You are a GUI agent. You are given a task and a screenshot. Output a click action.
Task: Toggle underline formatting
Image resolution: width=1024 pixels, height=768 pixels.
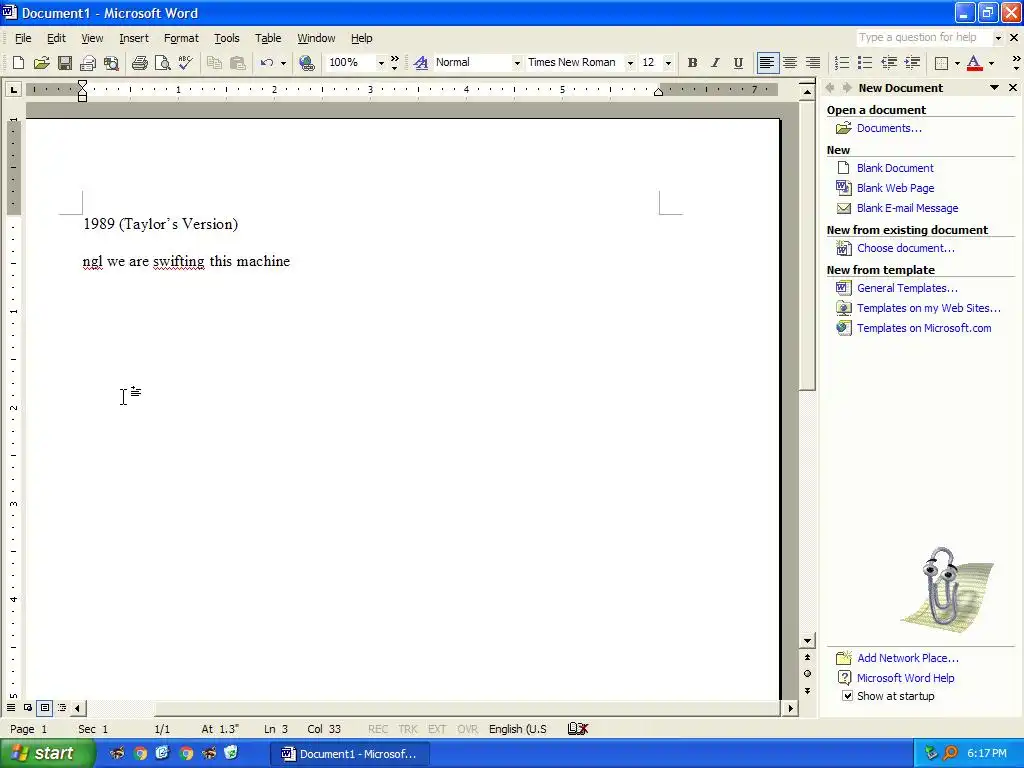click(738, 63)
